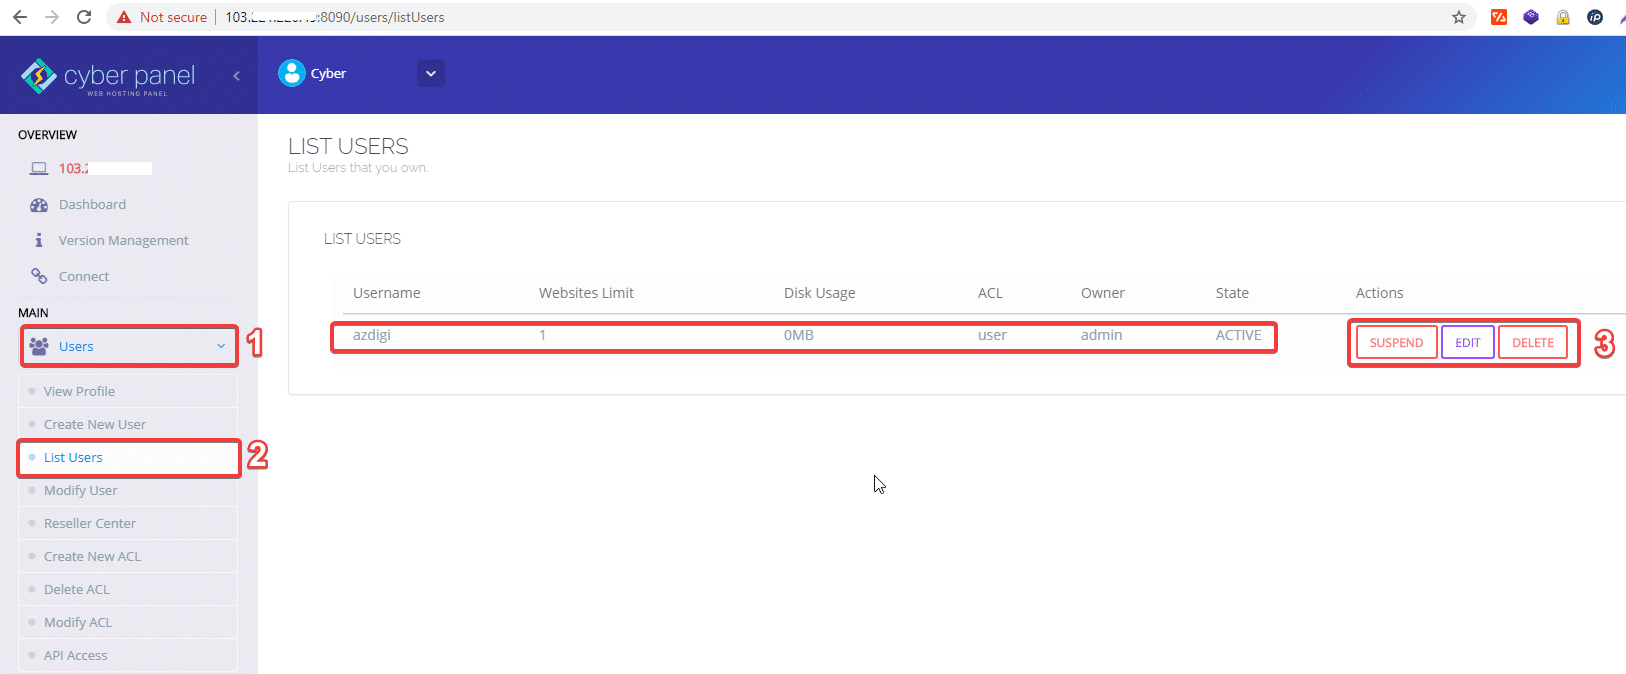Go to Modify User page
The height and width of the screenshot is (674, 1626).
tap(81, 491)
